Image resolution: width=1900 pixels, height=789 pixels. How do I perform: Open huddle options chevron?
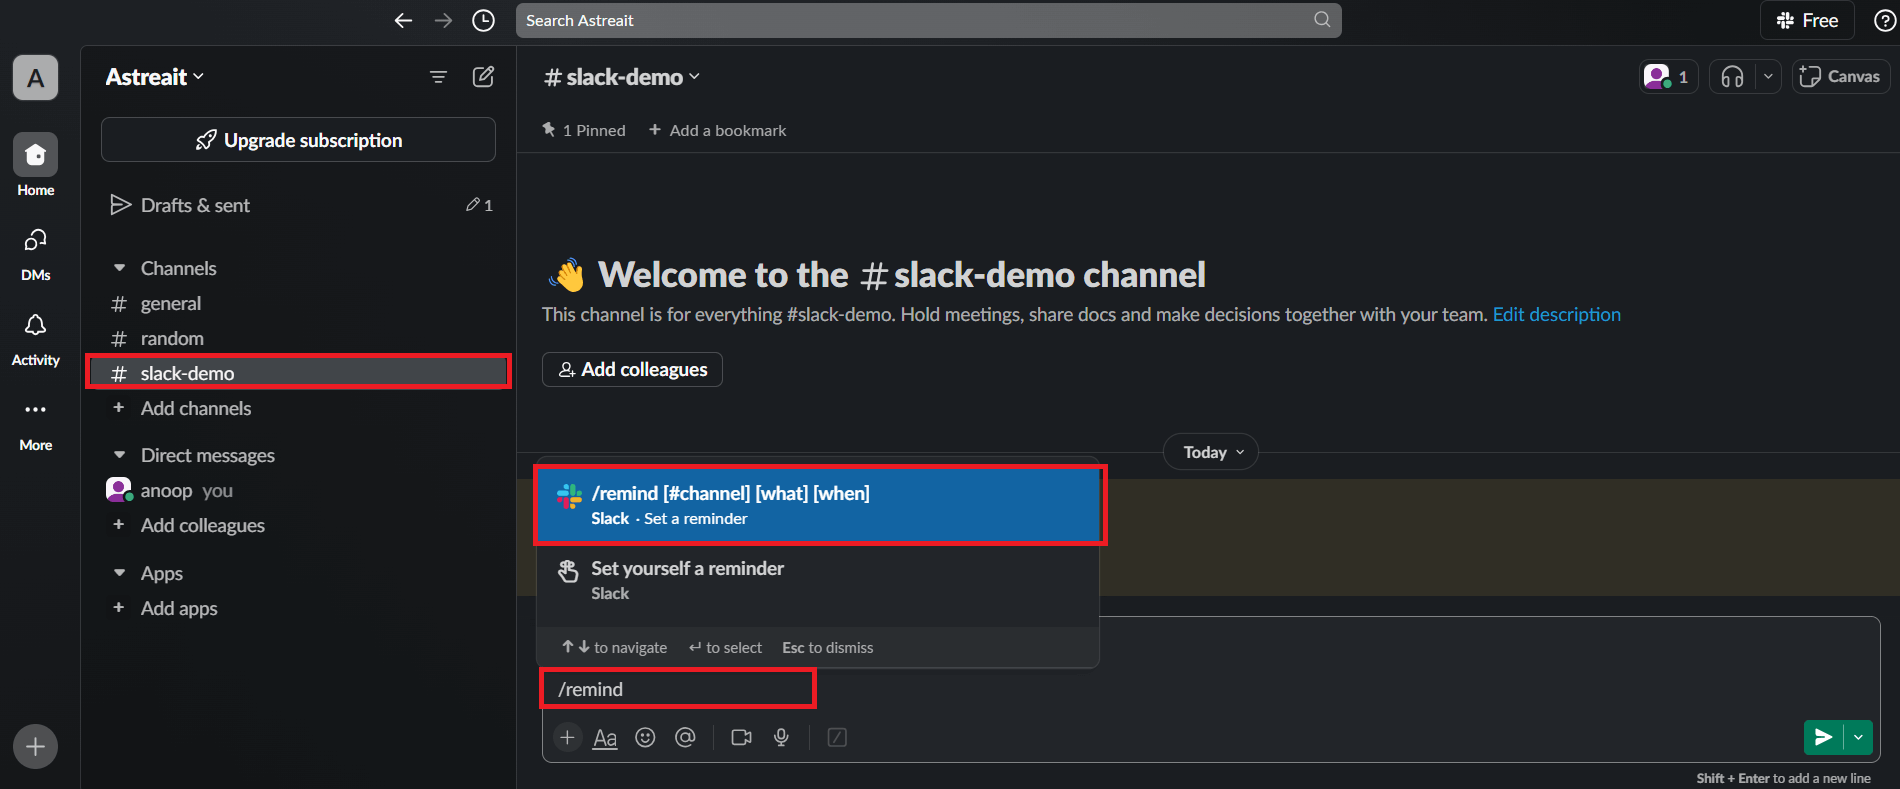click(x=1768, y=77)
